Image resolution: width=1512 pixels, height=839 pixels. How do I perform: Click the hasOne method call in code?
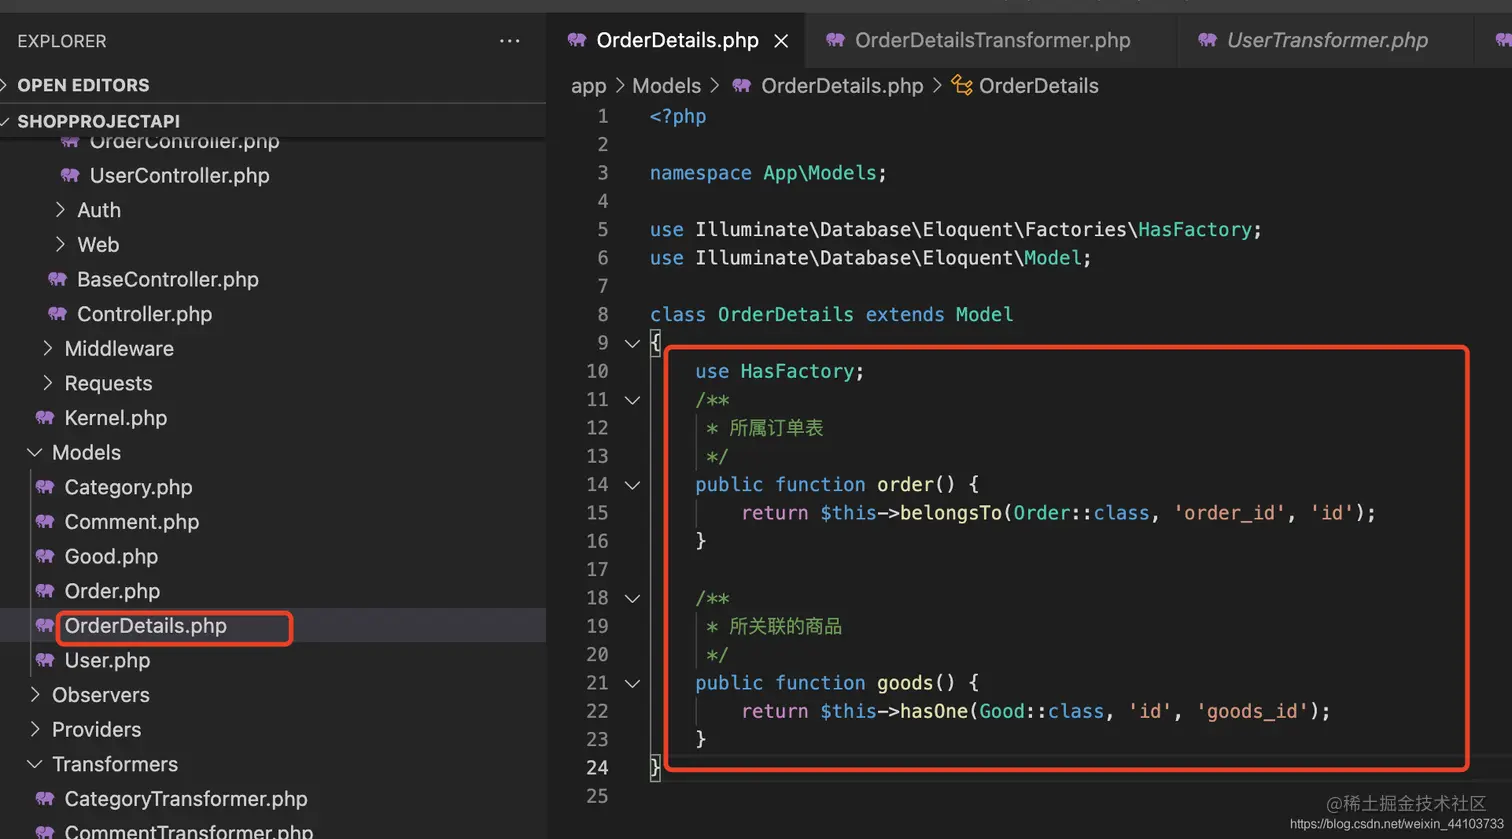tap(934, 712)
